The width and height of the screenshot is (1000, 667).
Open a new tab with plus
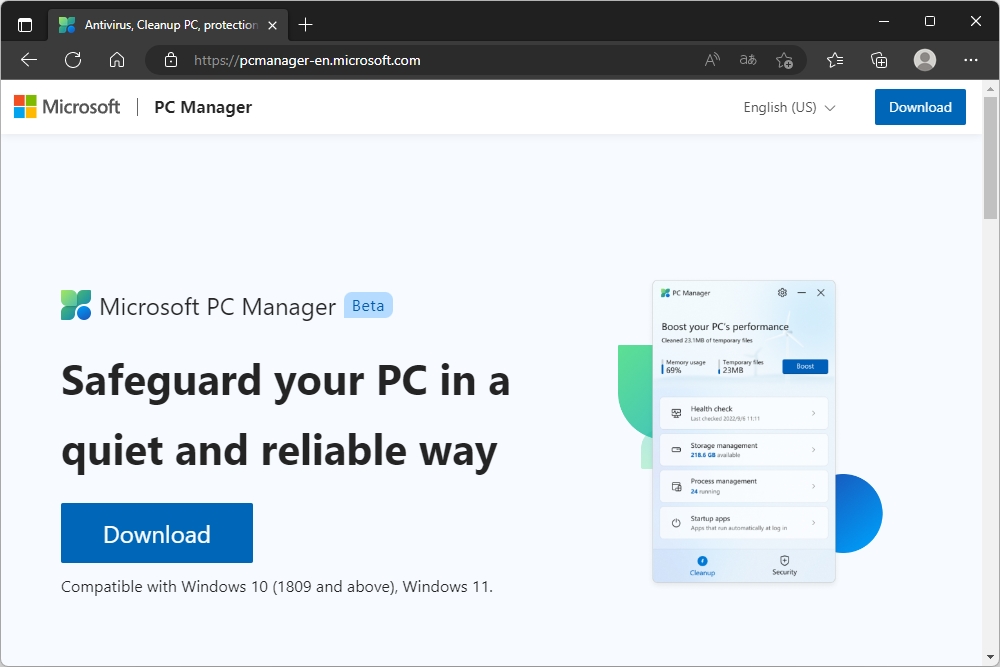305,25
